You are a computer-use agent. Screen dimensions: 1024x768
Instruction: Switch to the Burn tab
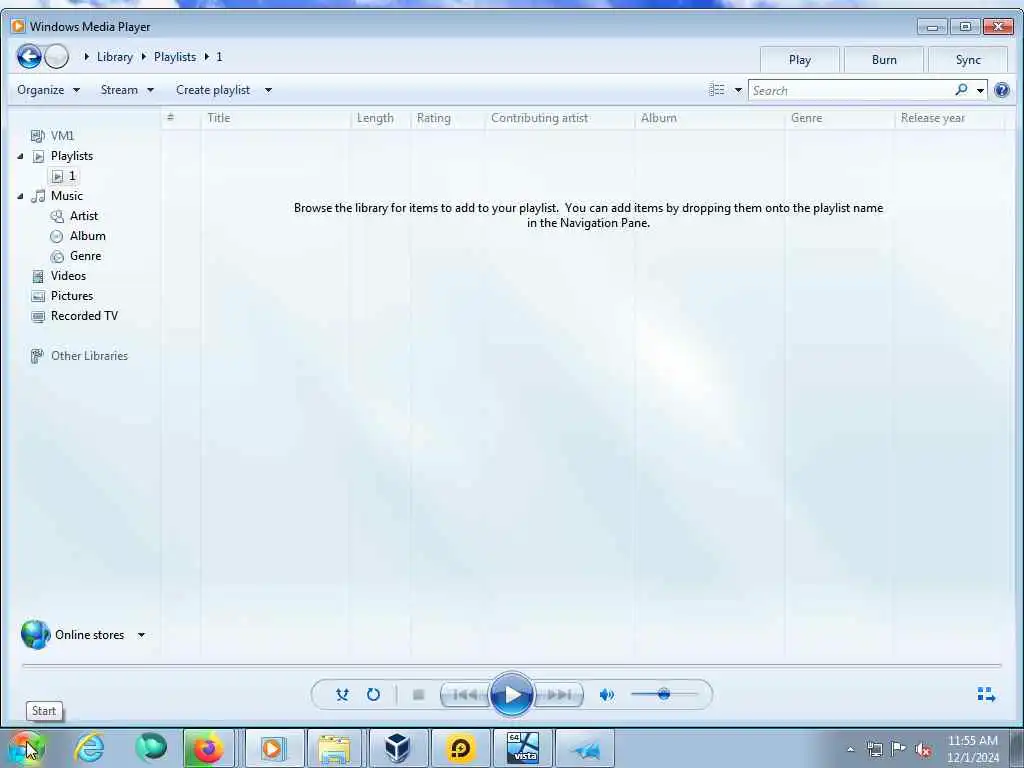pos(884,59)
